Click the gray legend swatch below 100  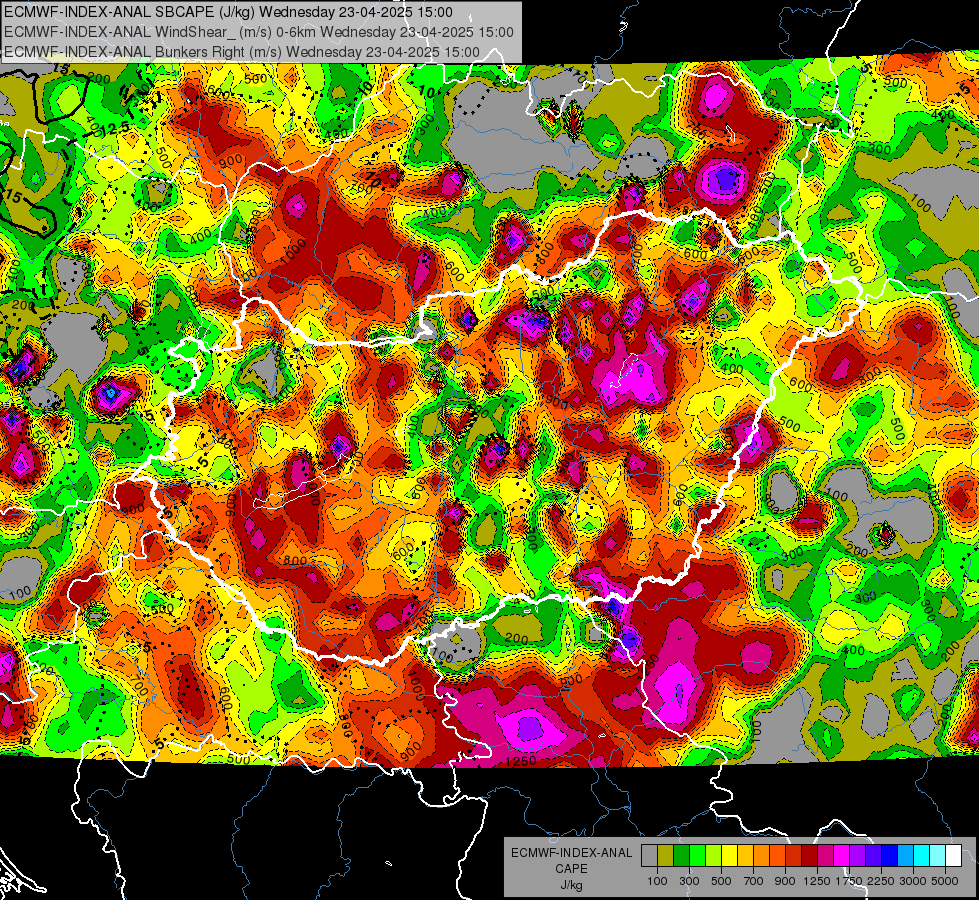pos(649,856)
